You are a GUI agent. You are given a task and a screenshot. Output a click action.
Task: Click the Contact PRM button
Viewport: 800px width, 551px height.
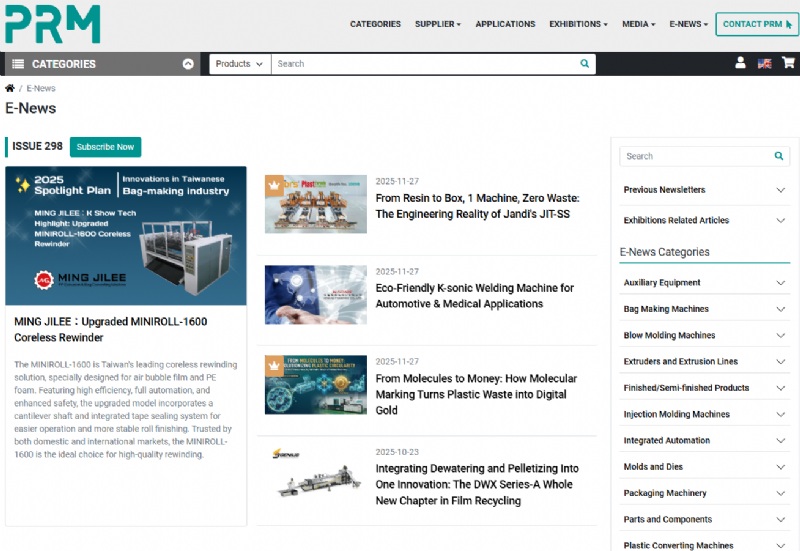tap(756, 24)
